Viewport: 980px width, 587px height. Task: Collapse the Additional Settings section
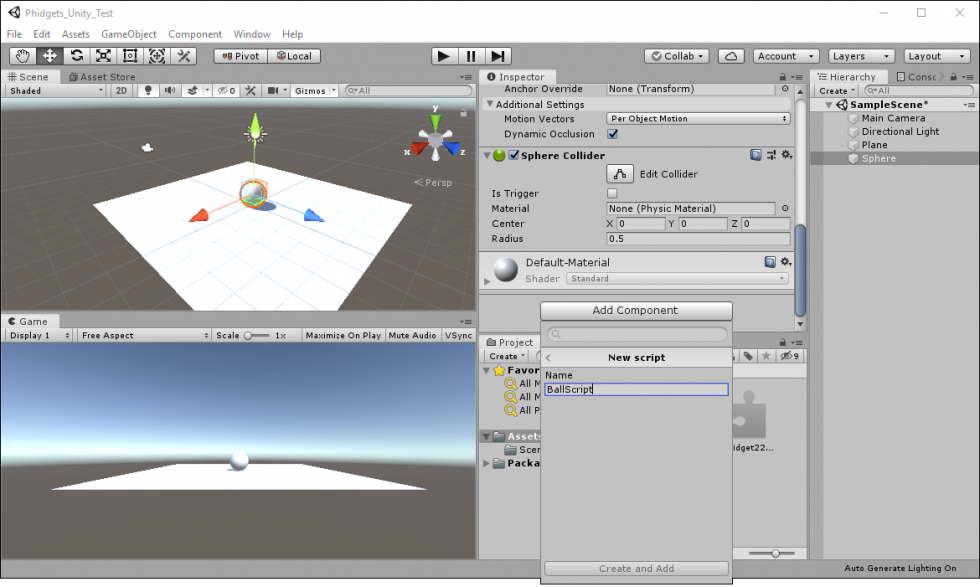tap(490, 104)
